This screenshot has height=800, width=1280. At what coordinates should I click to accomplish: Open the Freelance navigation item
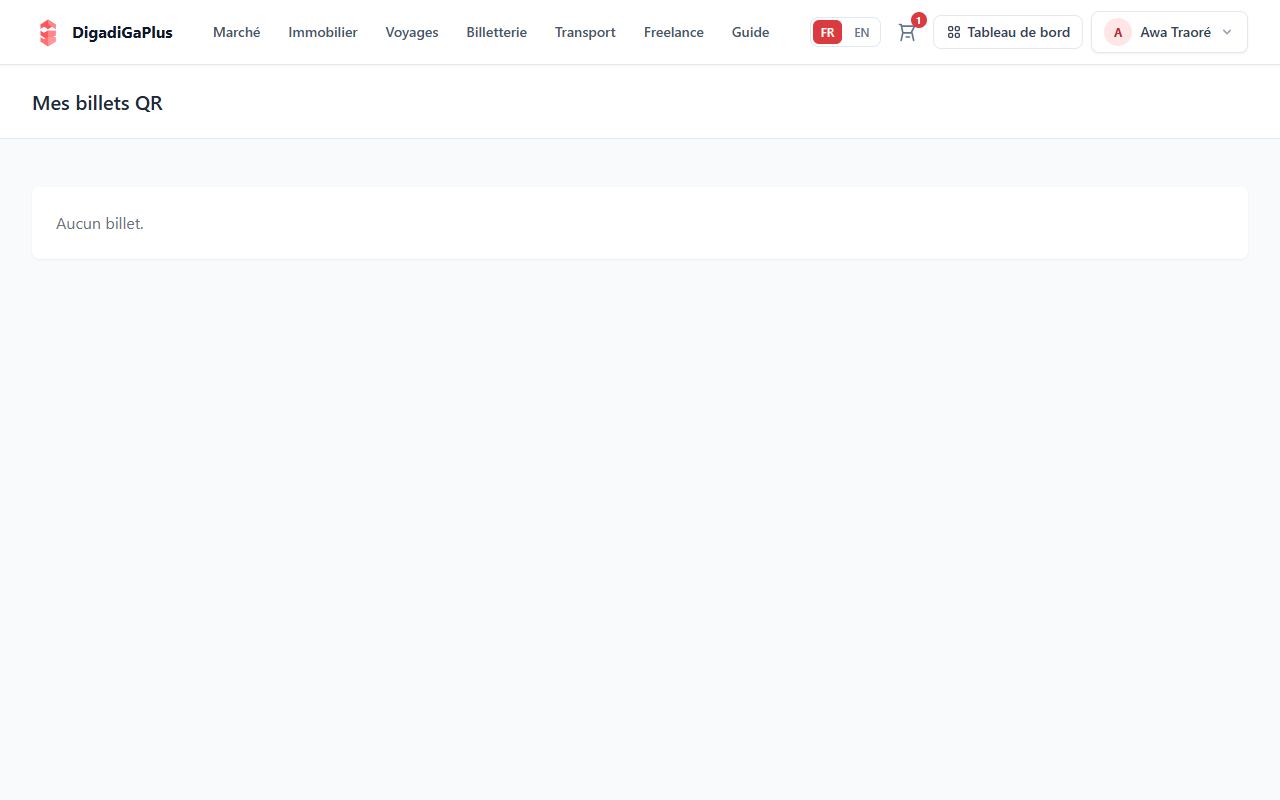click(x=674, y=32)
